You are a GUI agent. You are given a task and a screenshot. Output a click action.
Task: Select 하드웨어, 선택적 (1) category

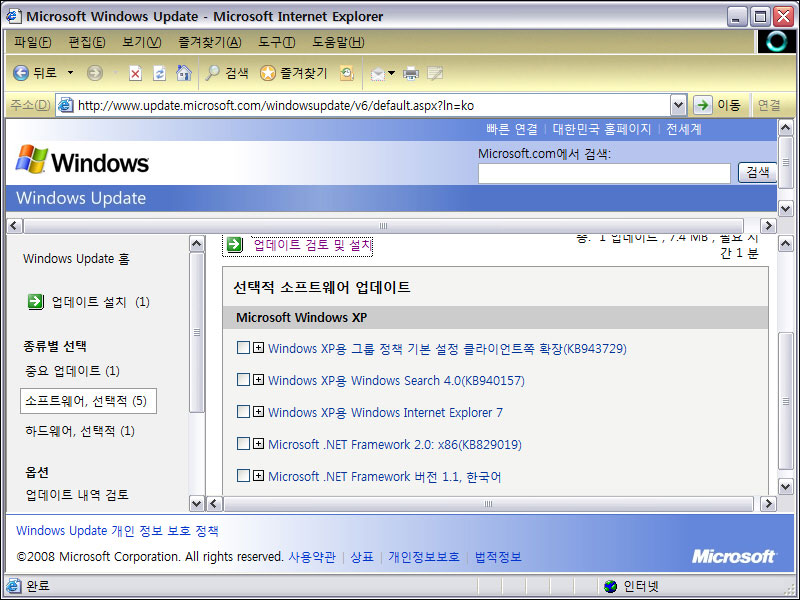80,431
